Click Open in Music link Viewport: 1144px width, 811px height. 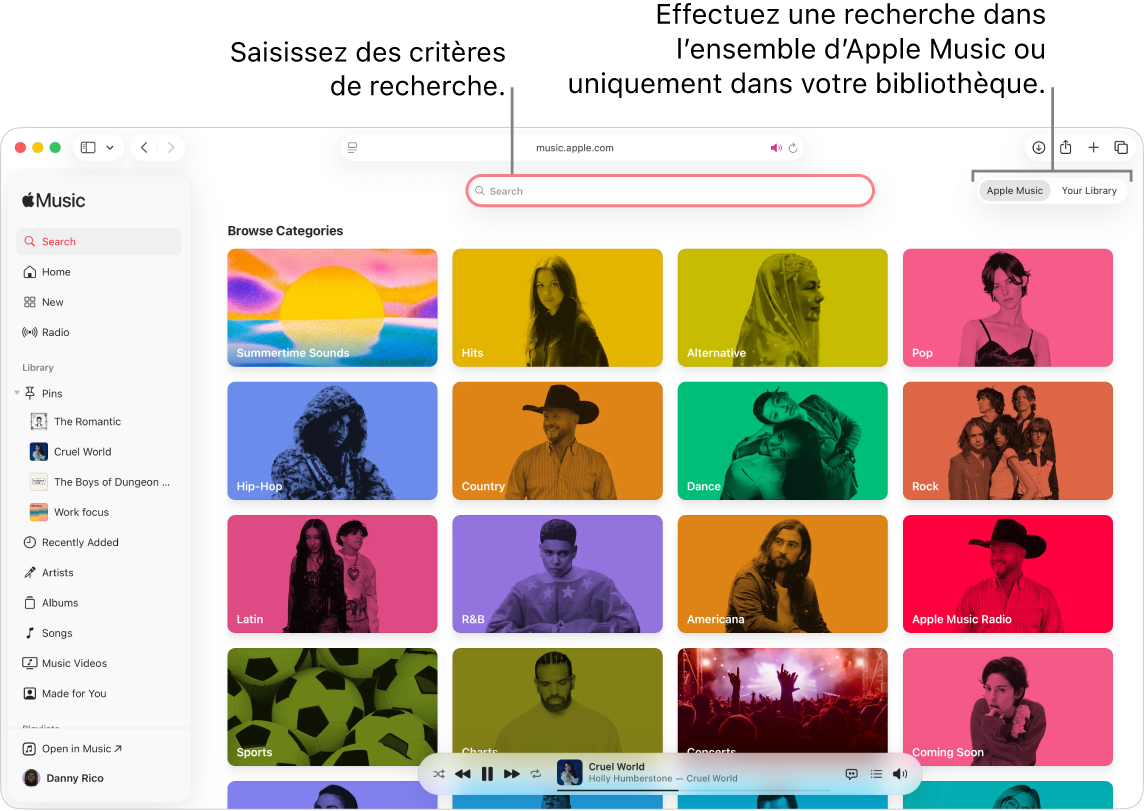click(x=73, y=749)
